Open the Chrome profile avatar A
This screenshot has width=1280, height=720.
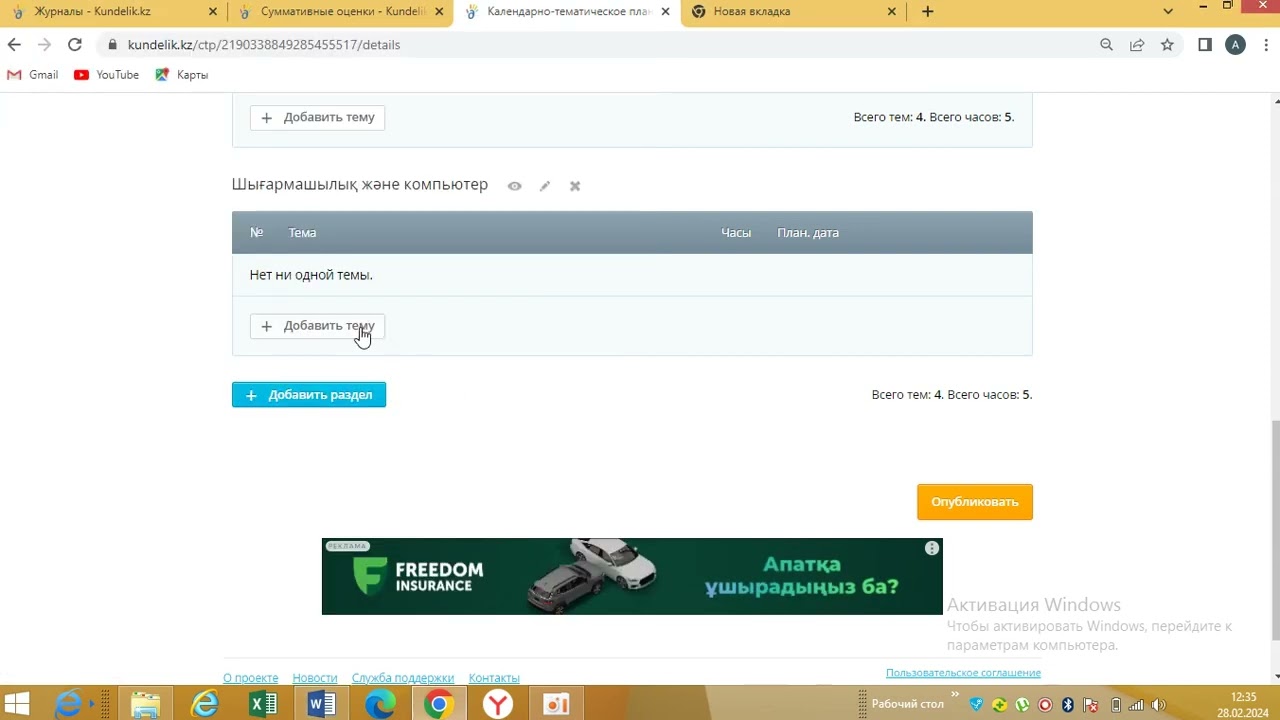click(x=1236, y=45)
